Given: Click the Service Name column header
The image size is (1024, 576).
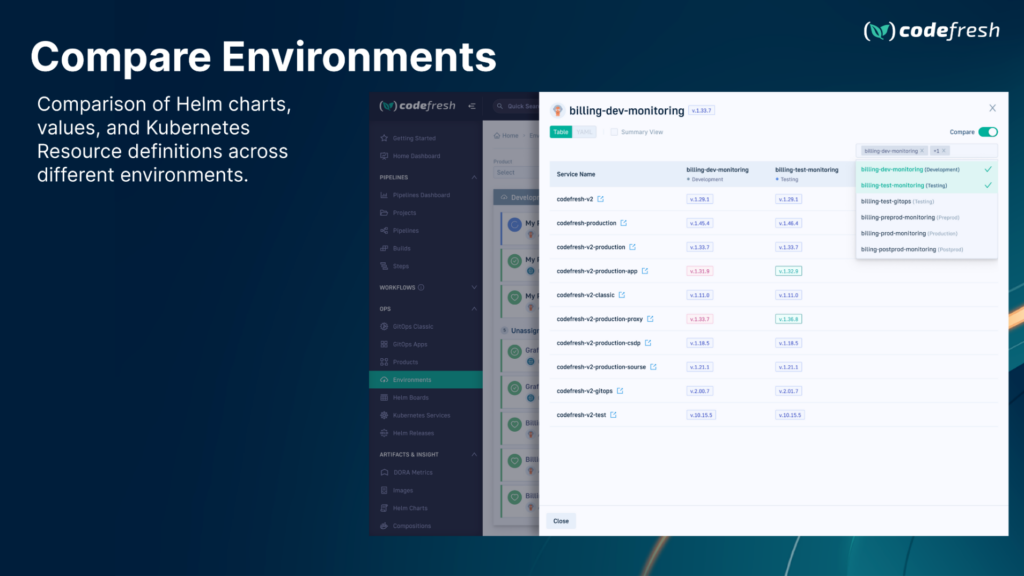Looking at the screenshot, I should point(576,174).
